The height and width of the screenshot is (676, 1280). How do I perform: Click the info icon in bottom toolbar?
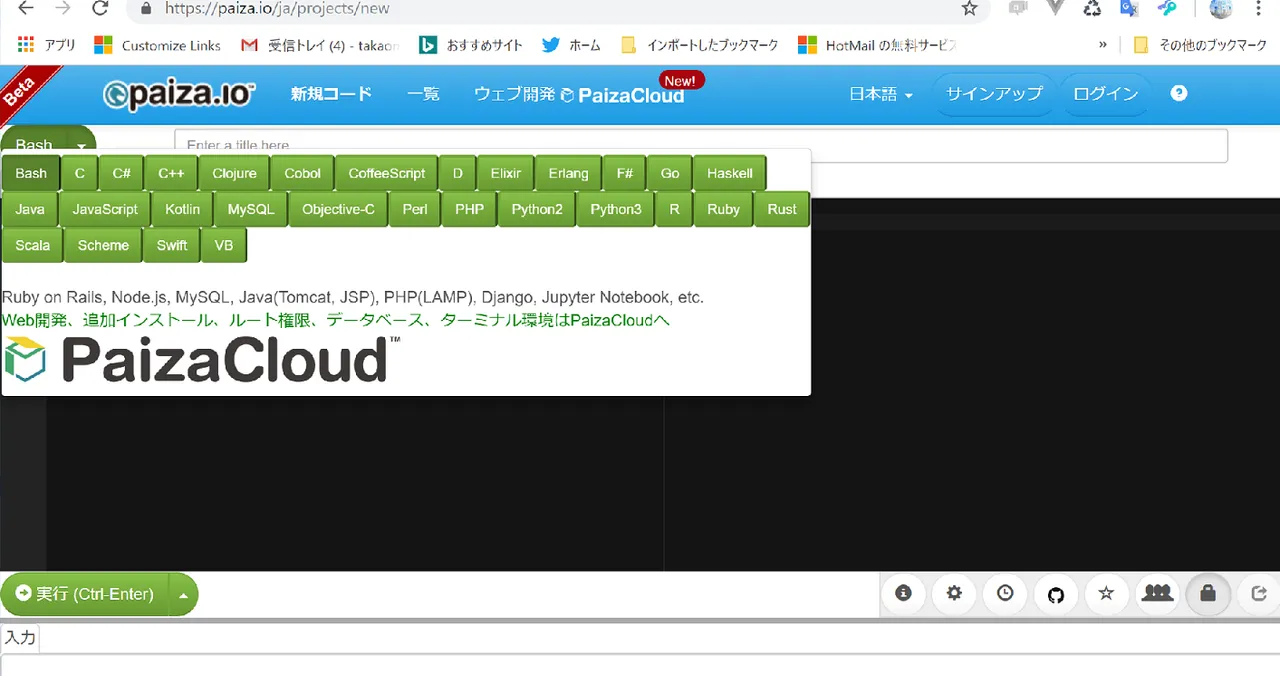coord(904,593)
